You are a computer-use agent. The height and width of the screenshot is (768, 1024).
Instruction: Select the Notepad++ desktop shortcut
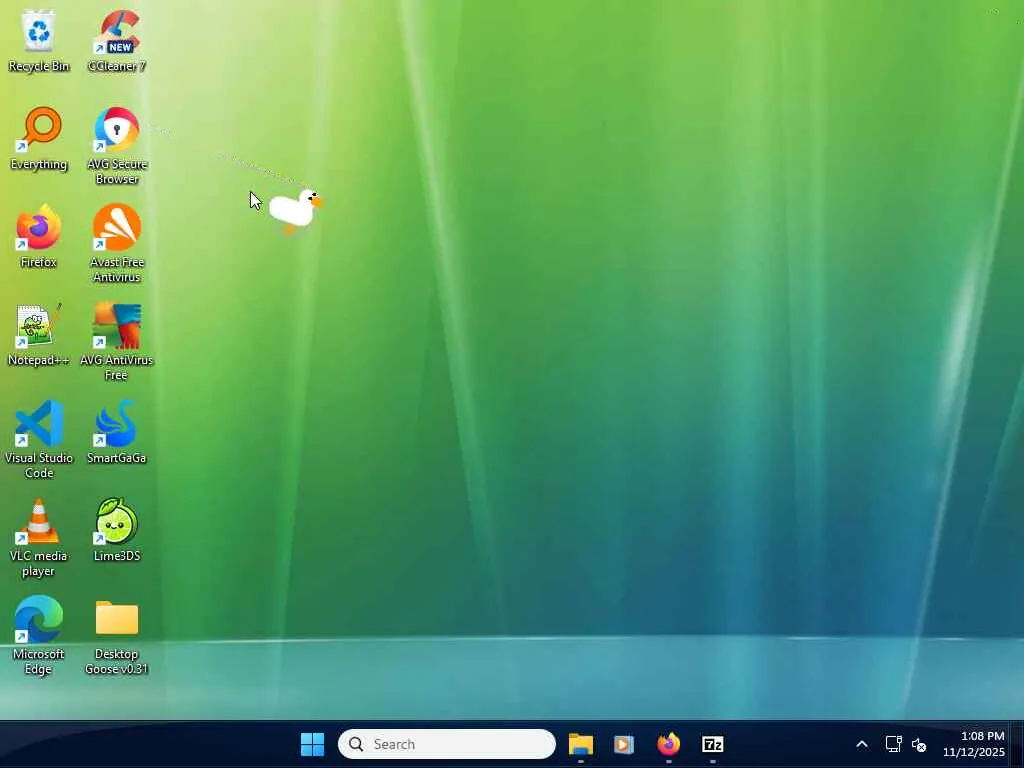click(39, 334)
